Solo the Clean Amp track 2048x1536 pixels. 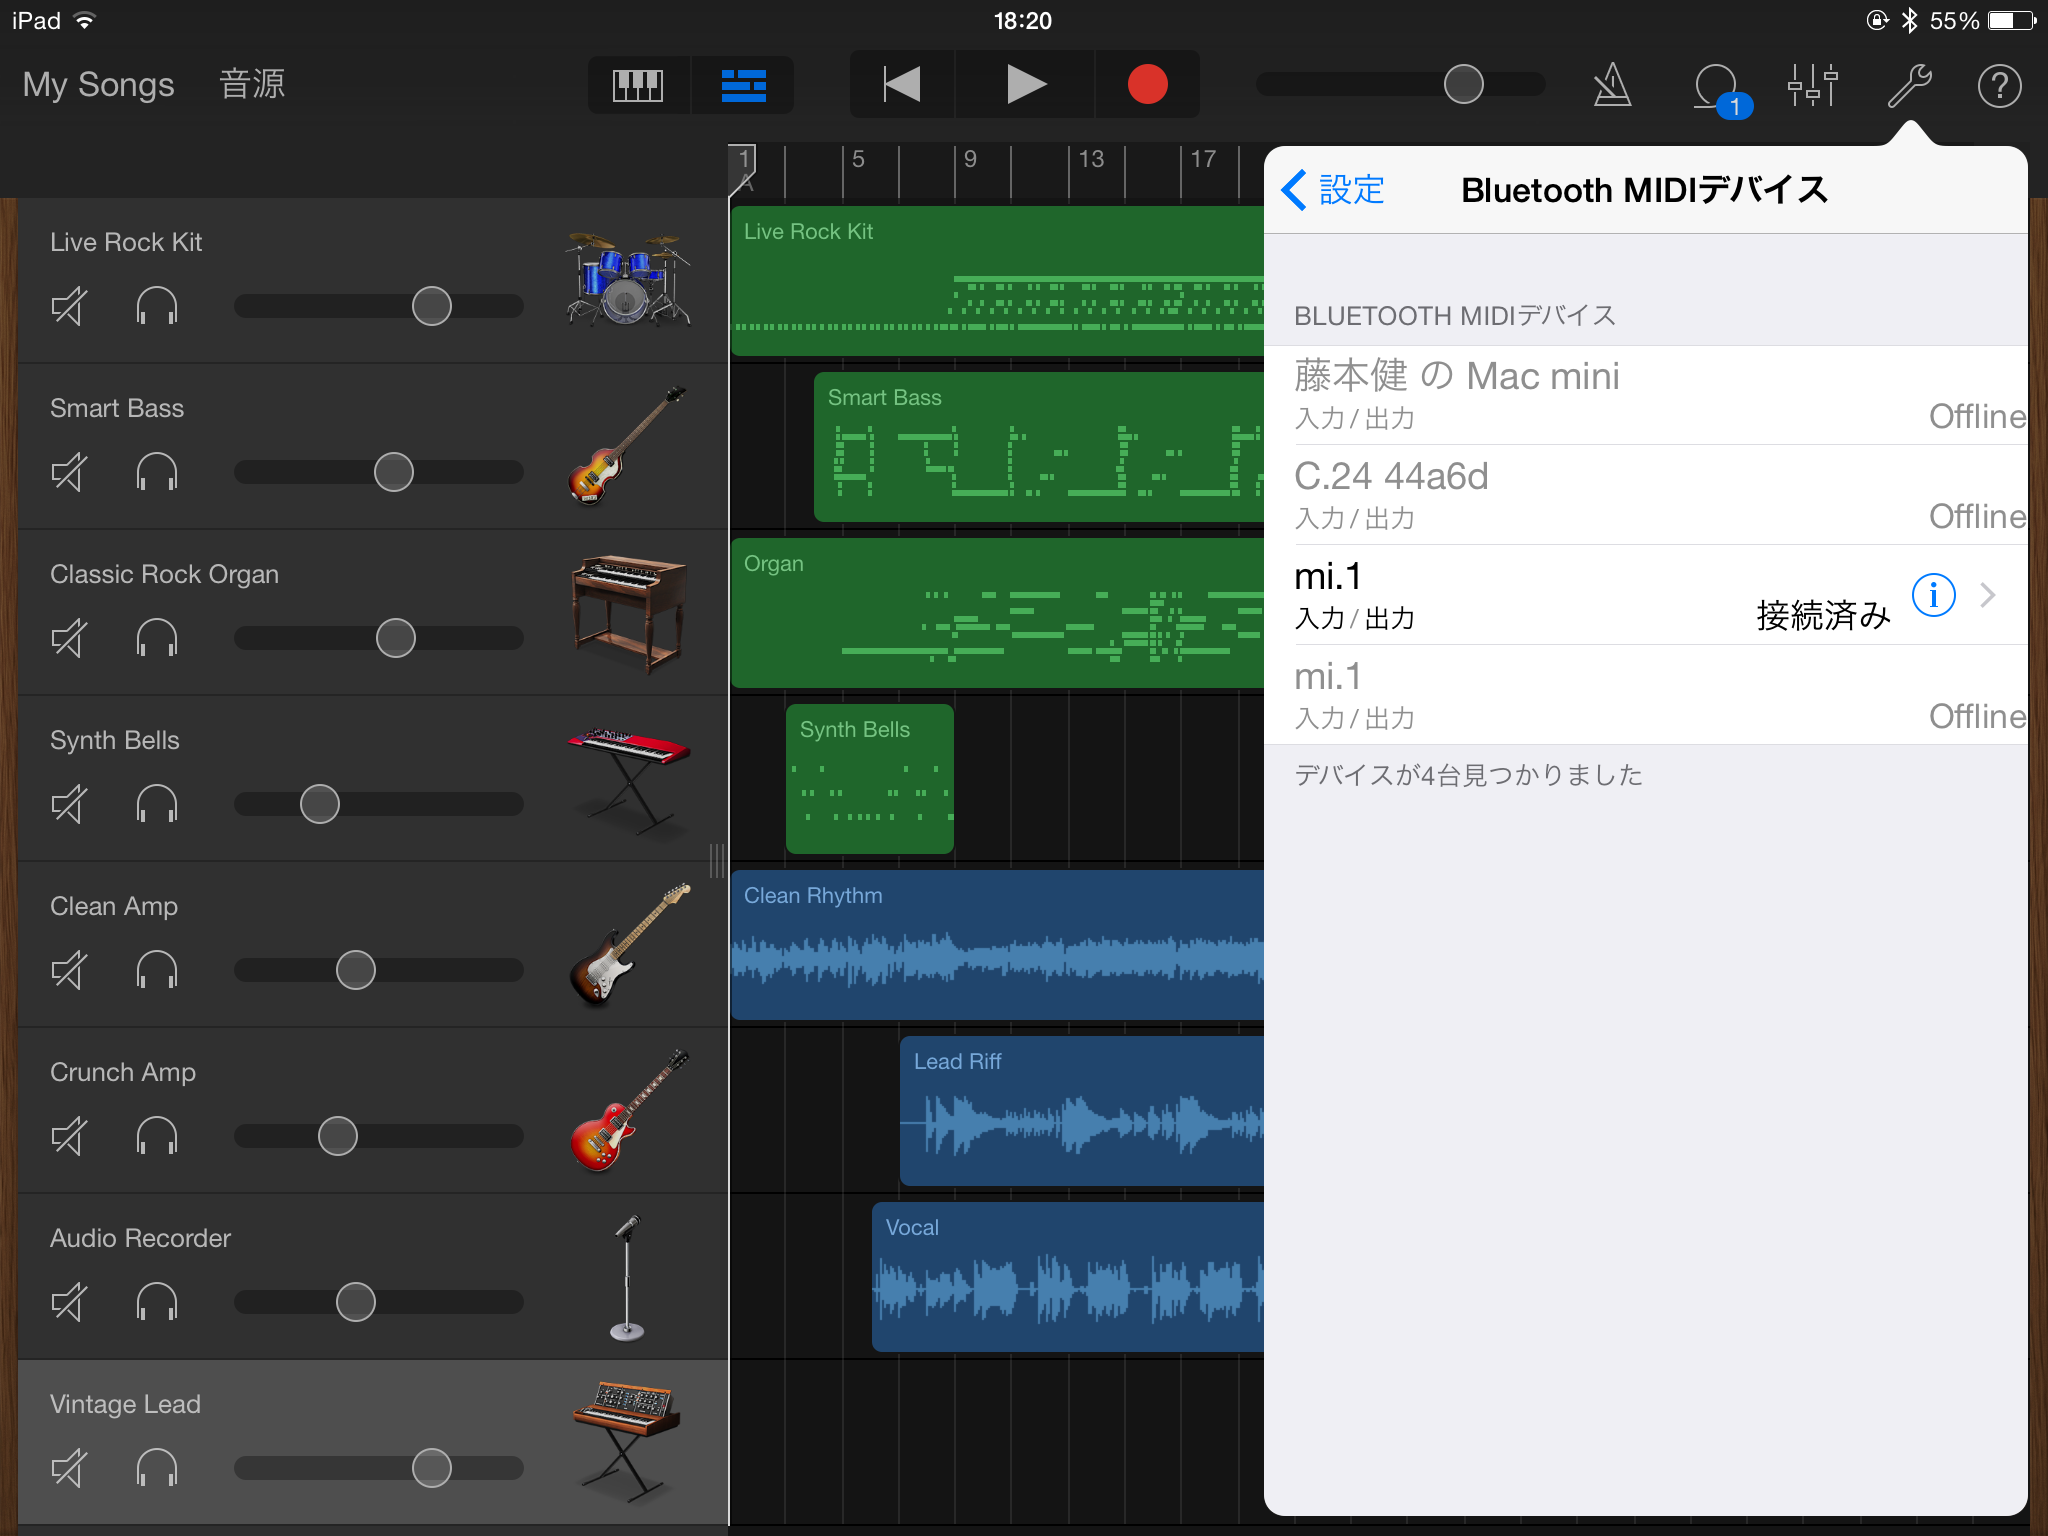(157, 970)
